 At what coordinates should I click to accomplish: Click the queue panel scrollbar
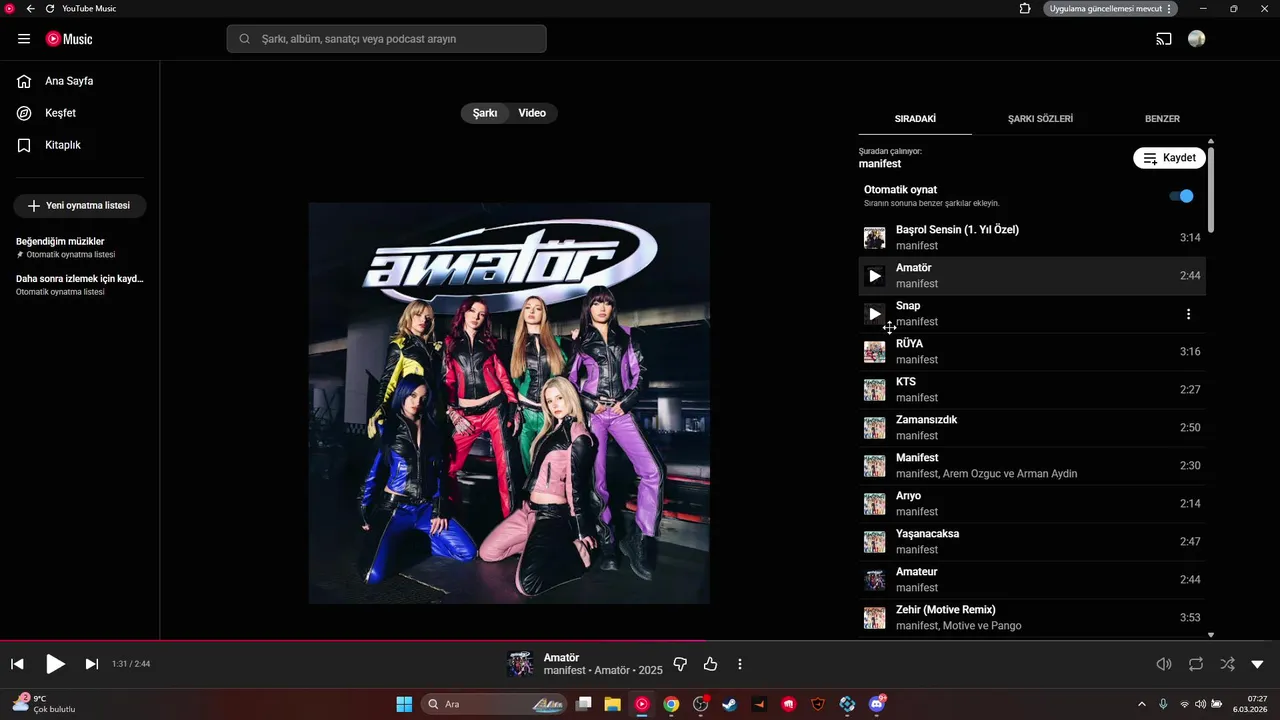pyautogui.click(x=1211, y=190)
